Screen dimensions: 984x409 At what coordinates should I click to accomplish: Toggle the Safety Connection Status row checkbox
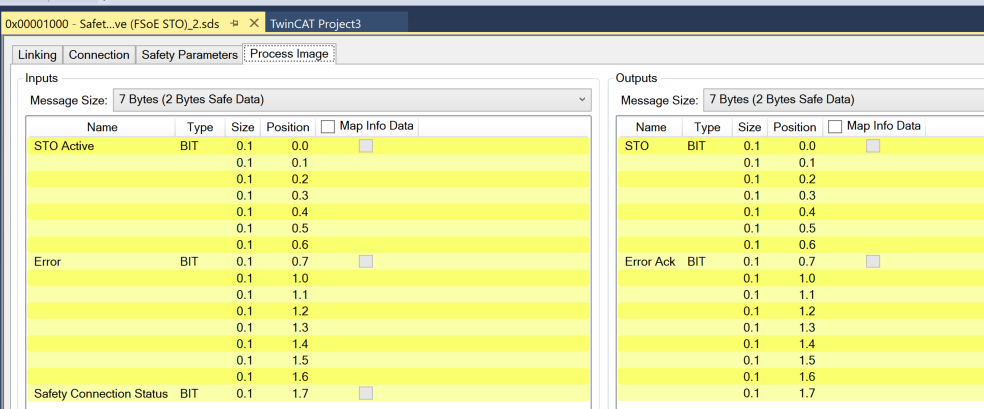[x=366, y=394]
